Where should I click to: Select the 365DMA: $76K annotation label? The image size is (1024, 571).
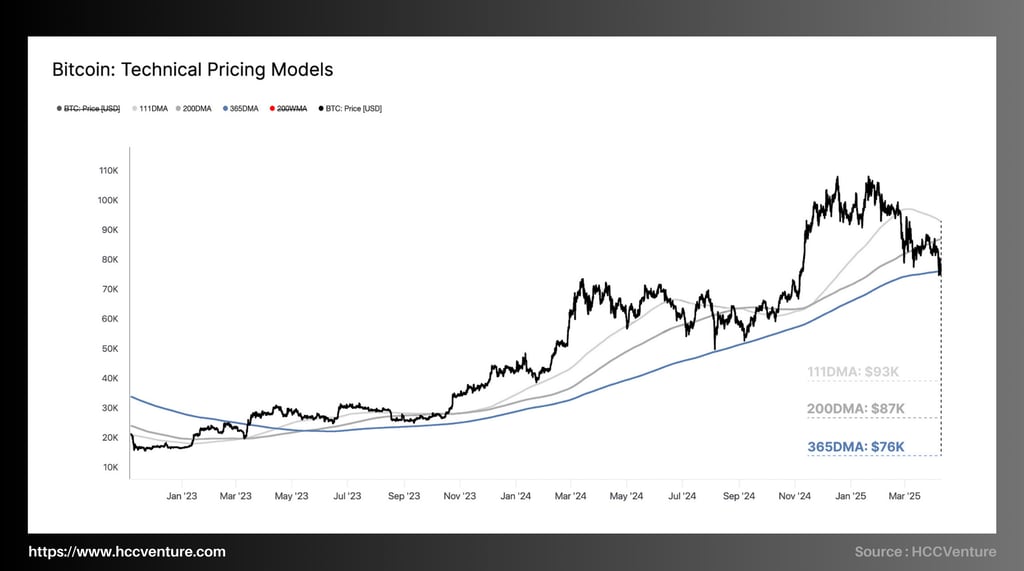tap(856, 447)
